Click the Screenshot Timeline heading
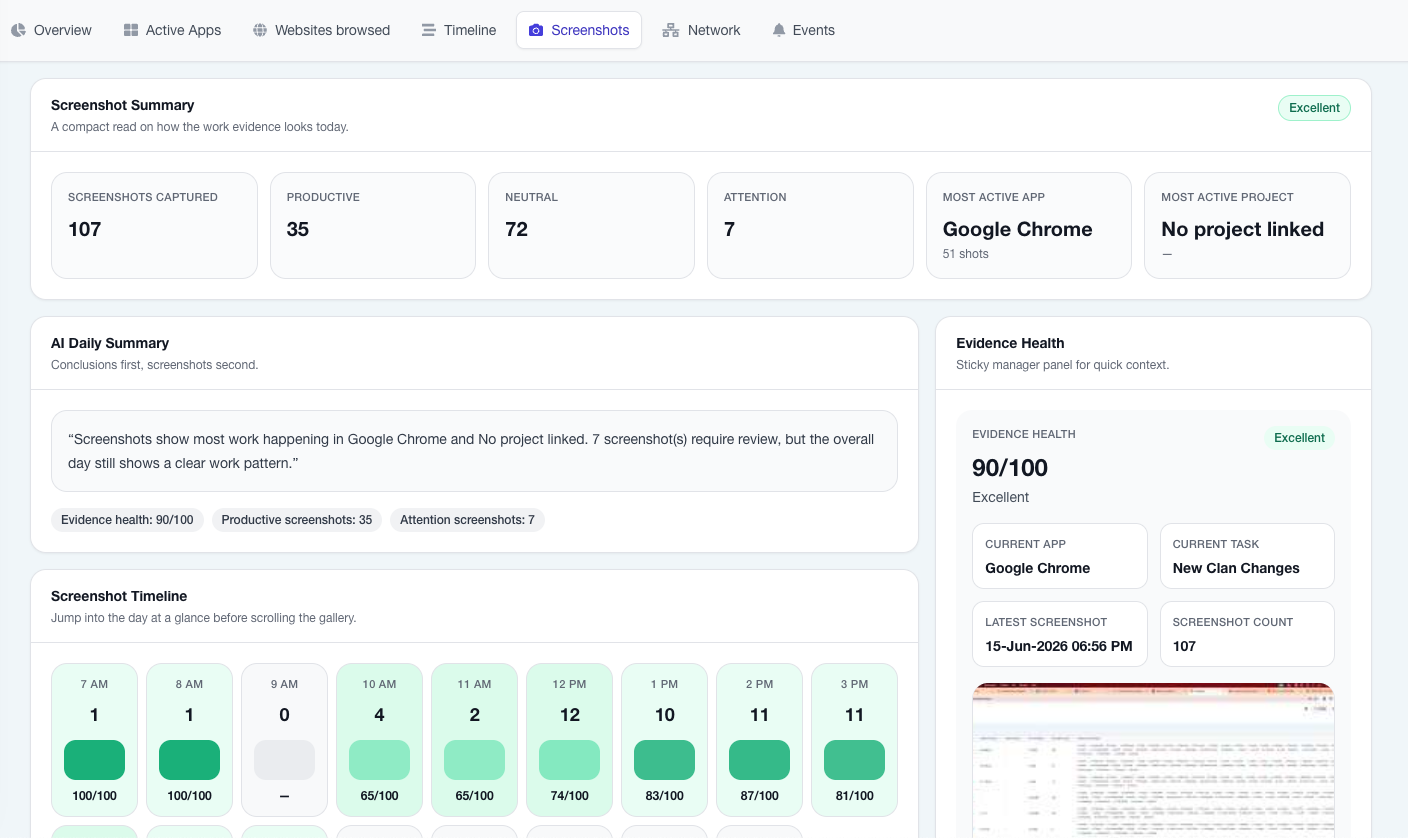This screenshot has width=1408, height=838. (119, 596)
